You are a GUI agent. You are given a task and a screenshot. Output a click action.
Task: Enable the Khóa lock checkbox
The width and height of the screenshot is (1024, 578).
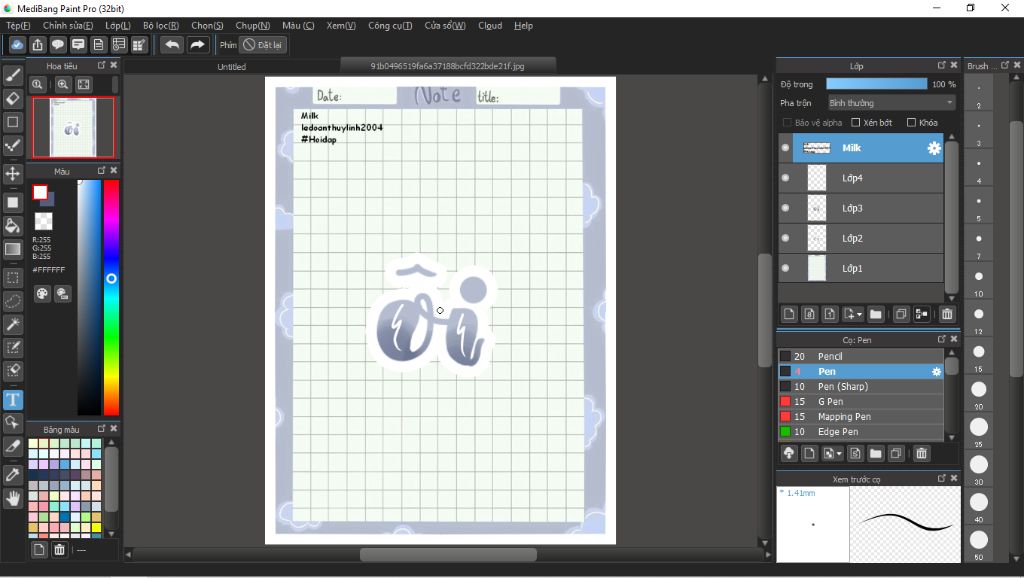(911, 123)
